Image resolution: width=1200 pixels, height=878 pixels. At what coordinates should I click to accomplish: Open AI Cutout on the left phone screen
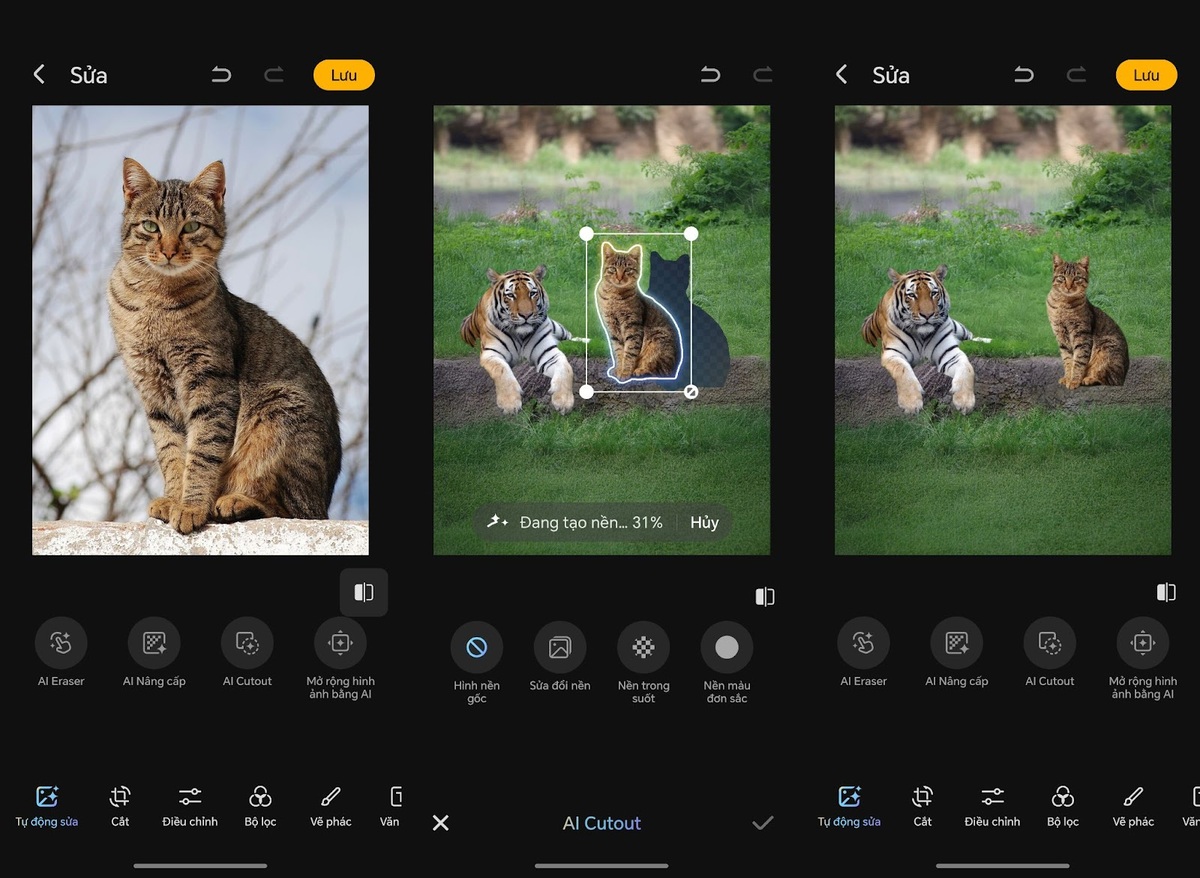pyautogui.click(x=247, y=653)
